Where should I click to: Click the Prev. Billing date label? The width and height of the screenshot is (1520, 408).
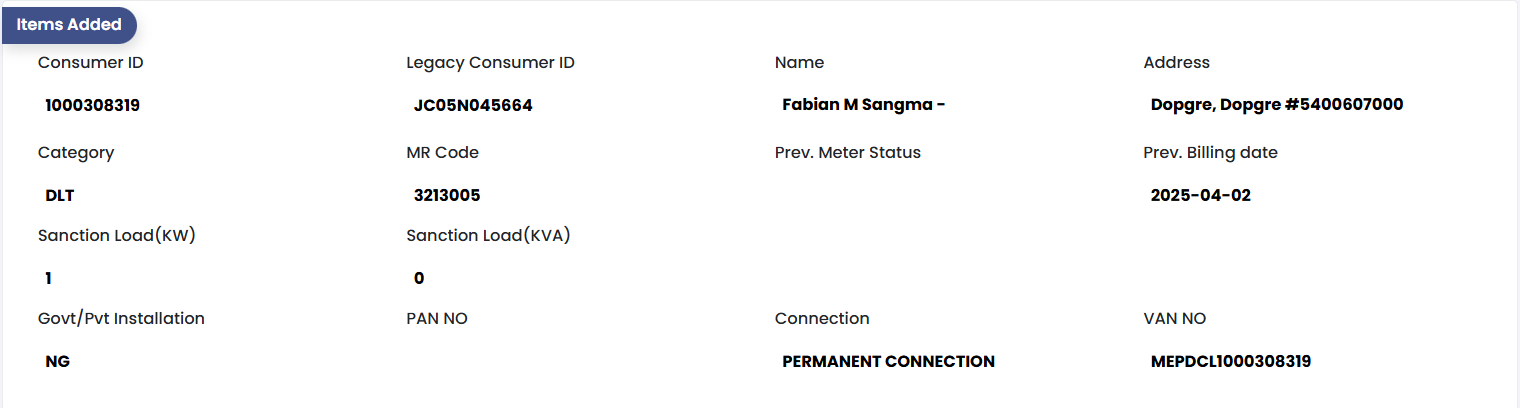(1210, 153)
